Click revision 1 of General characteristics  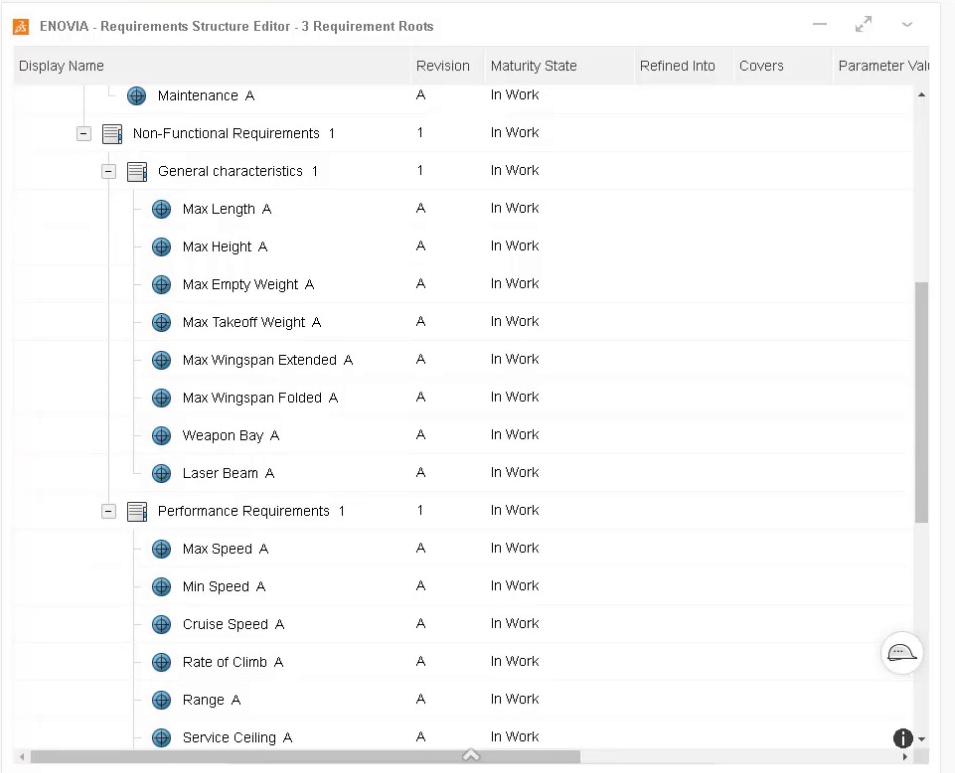point(420,171)
